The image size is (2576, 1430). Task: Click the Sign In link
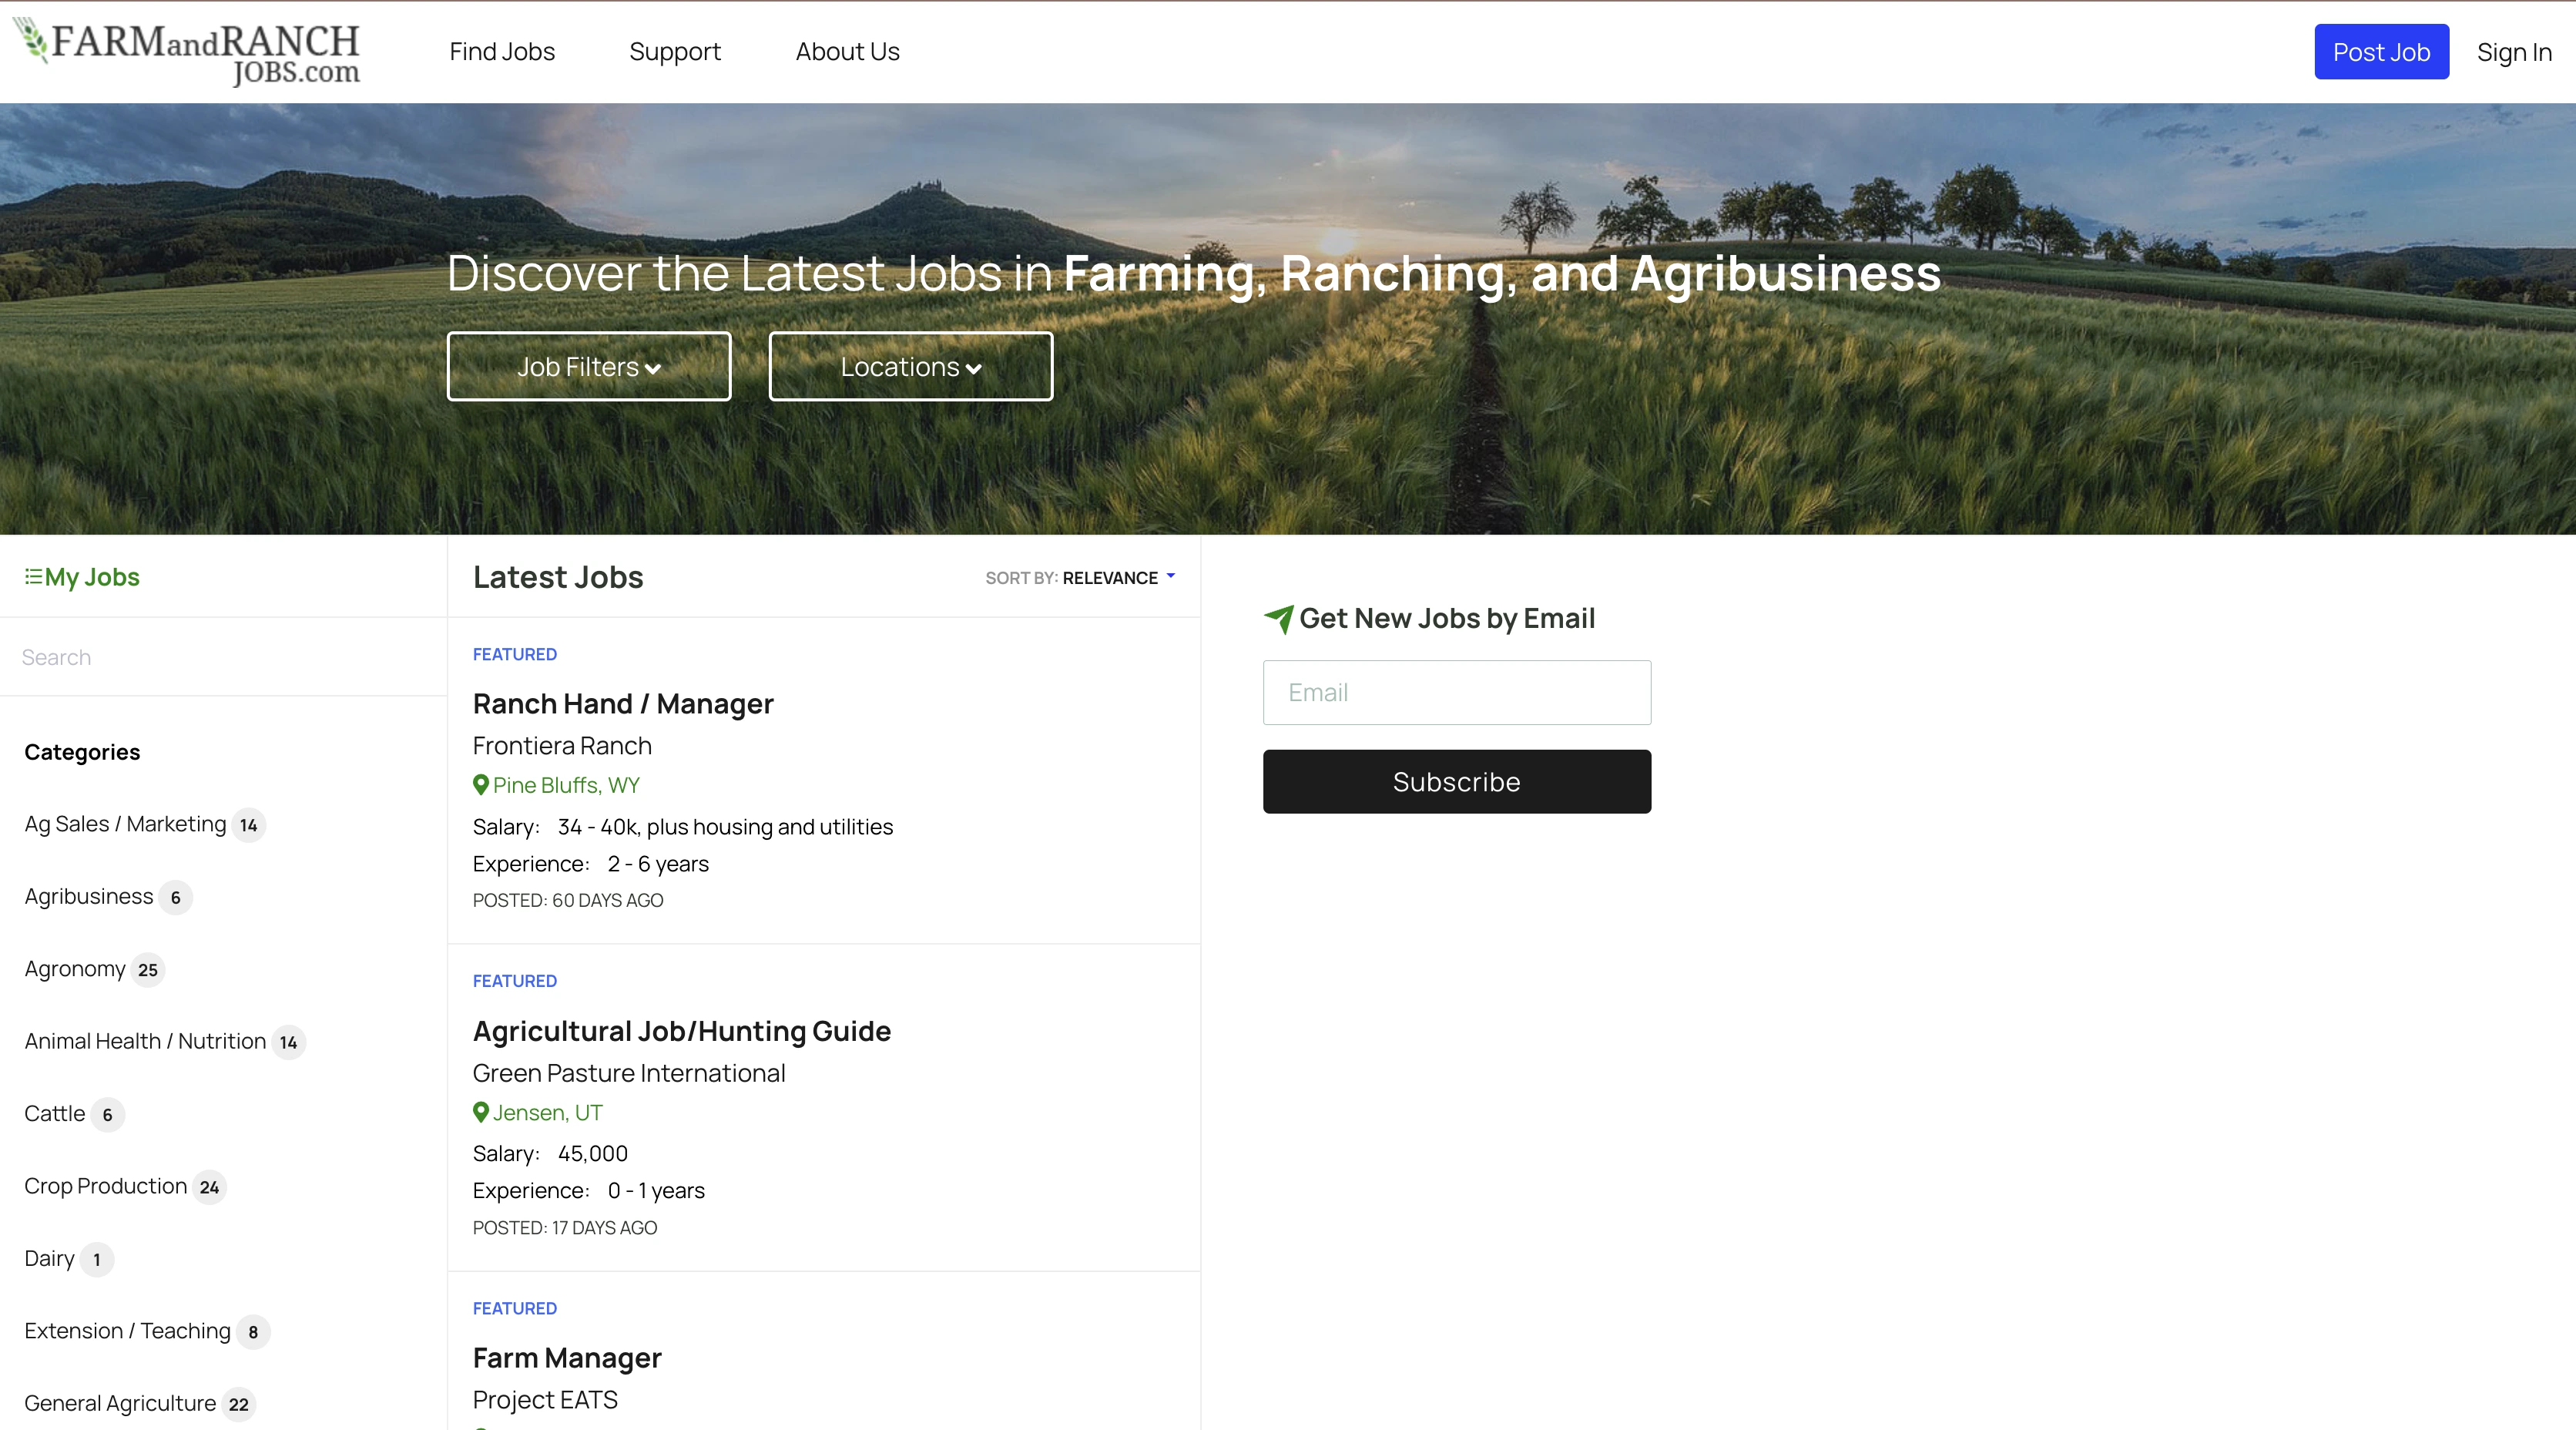2513,52
